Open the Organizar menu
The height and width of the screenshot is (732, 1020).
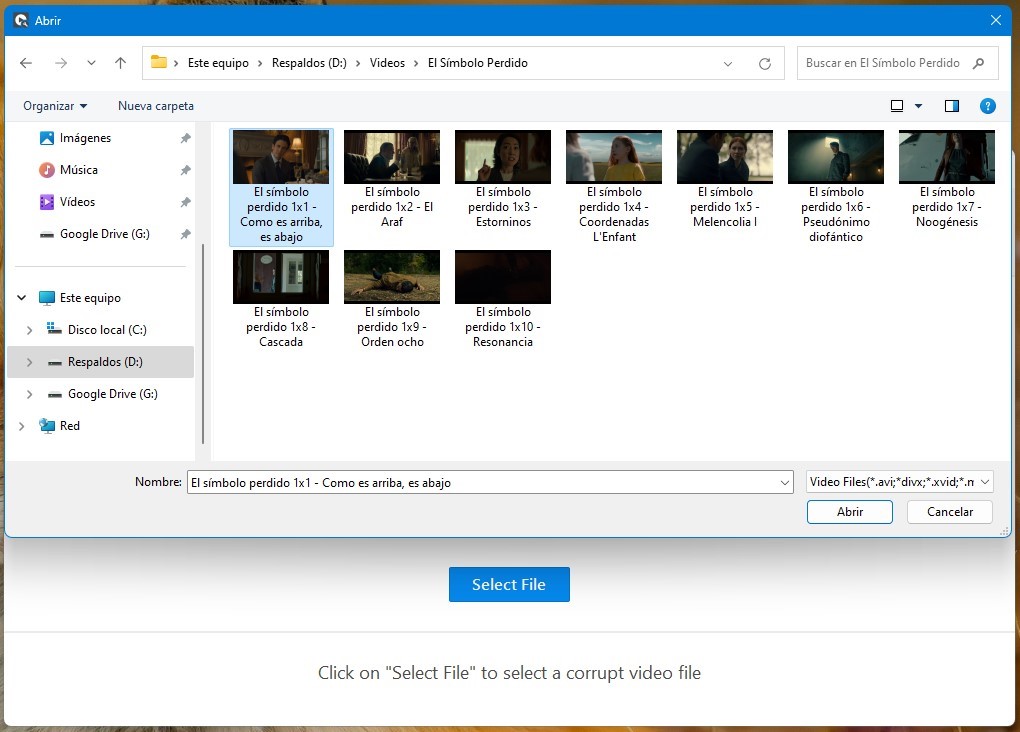pyautogui.click(x=55, y=106)
